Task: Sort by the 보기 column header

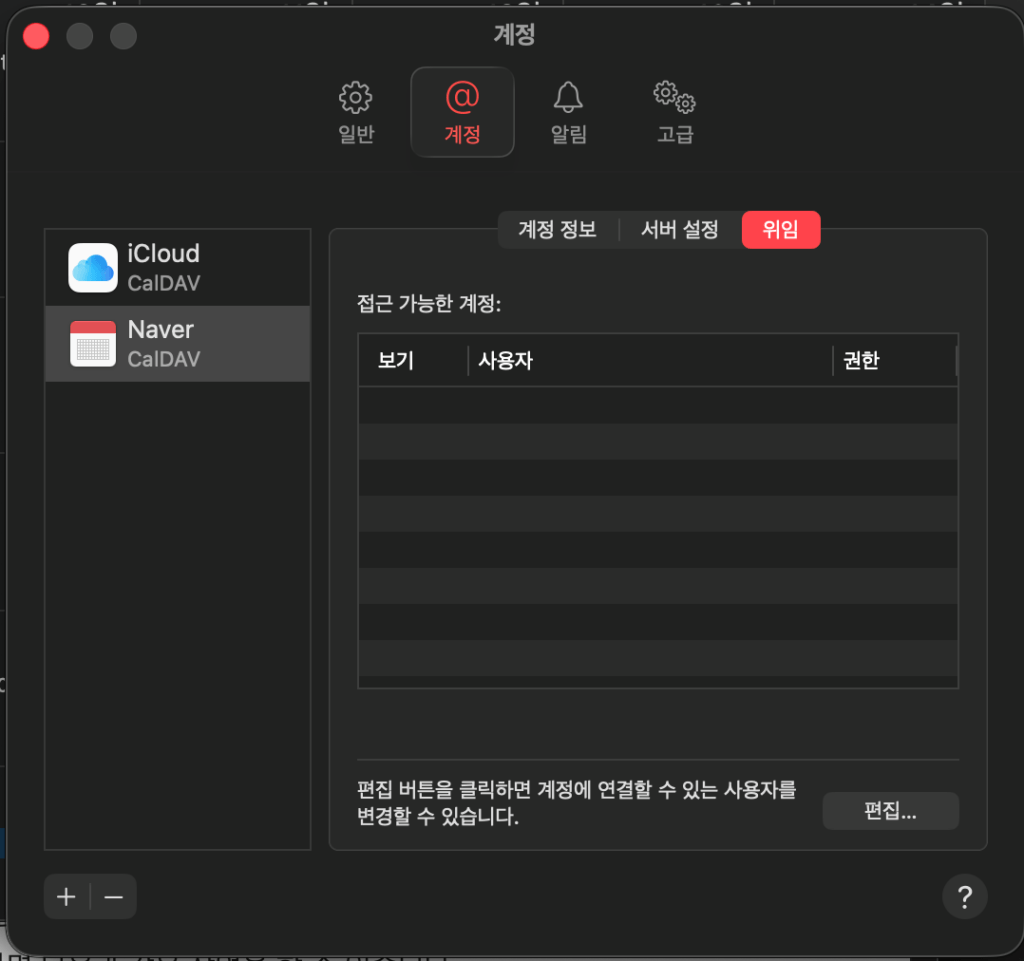Action: [x=396, y=361]
